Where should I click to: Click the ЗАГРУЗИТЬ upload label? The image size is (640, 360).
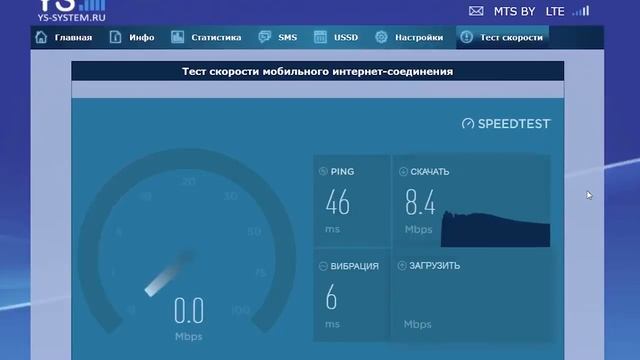point(434,266)
